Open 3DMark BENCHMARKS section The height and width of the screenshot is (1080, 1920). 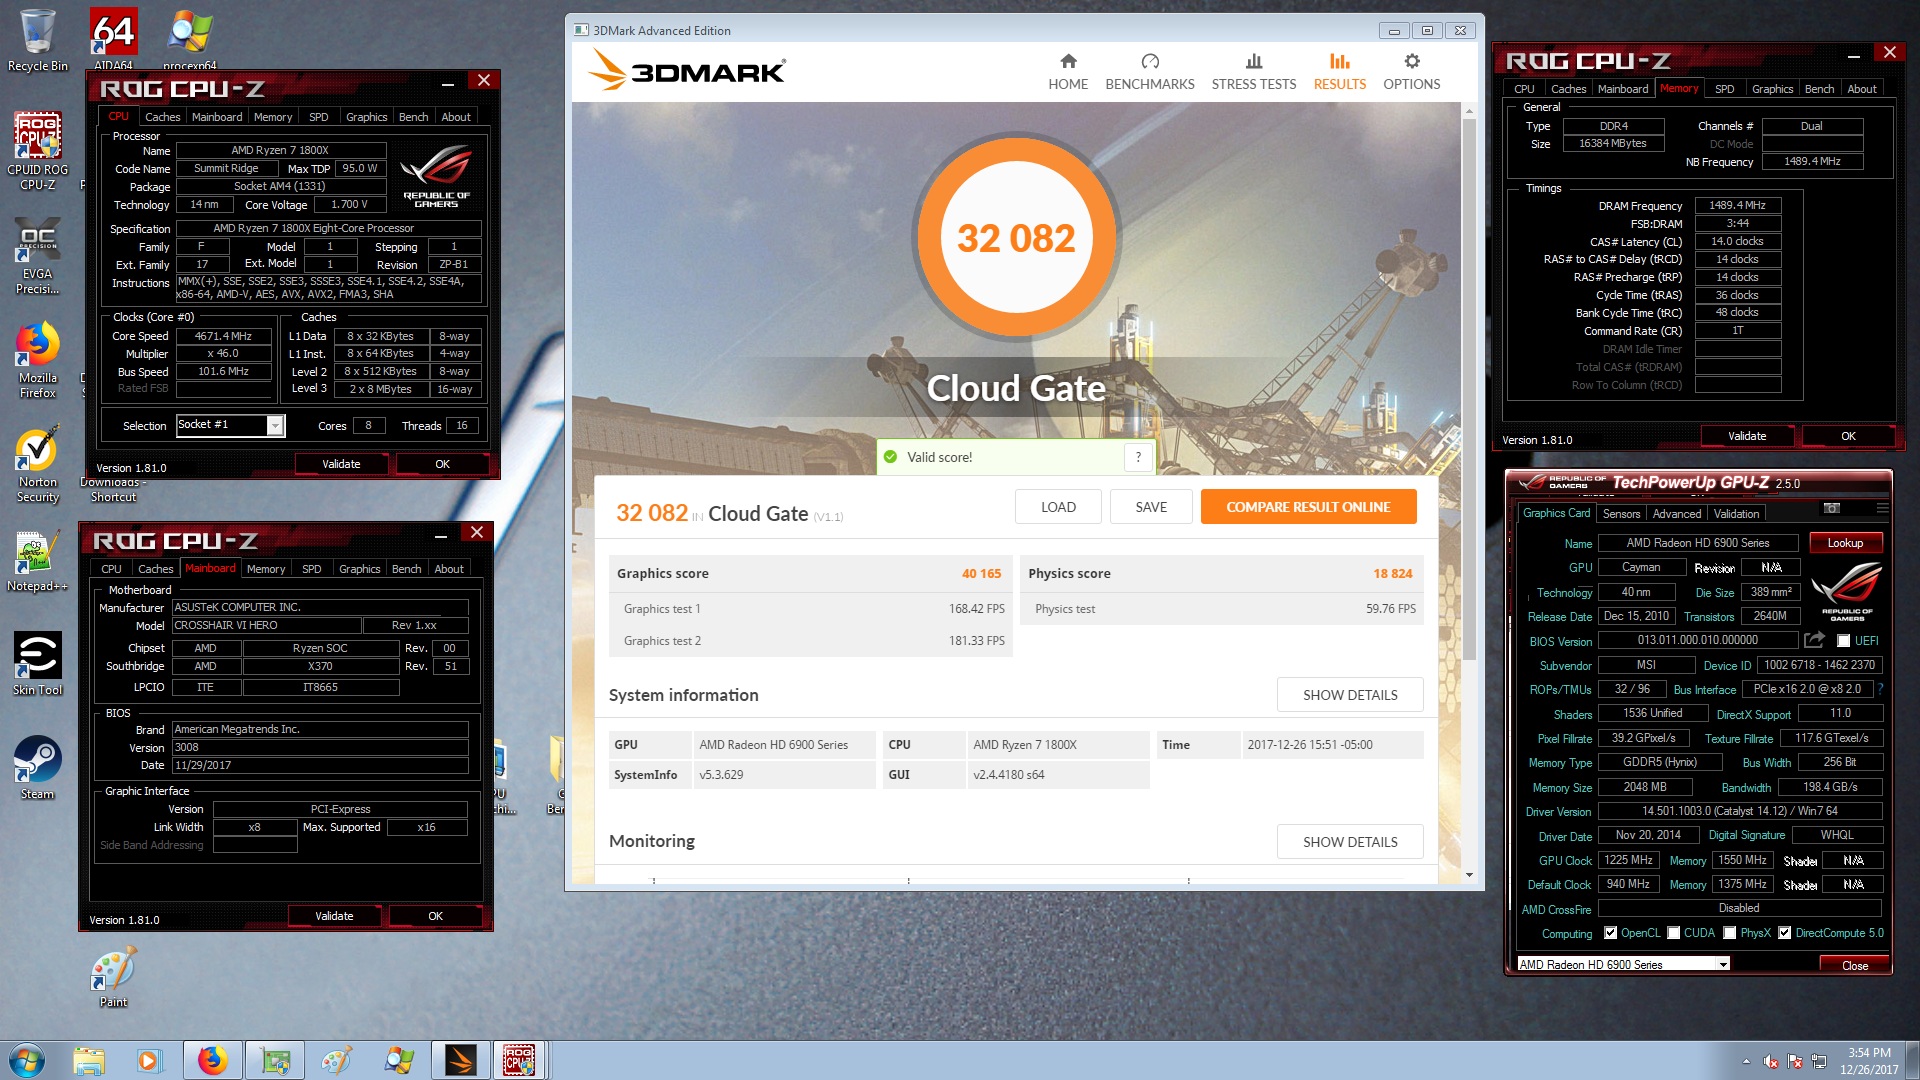click(1150, 72)
